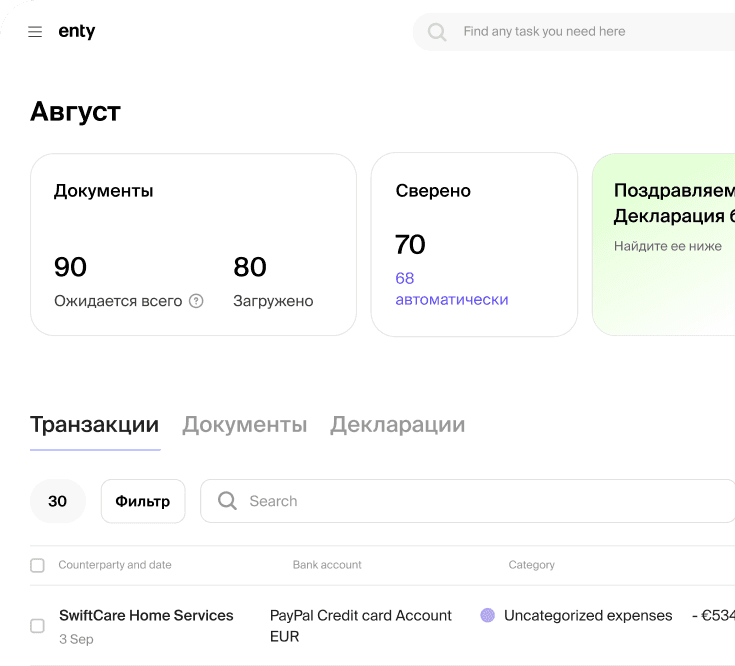Open the SwiftCare Home Services transaction

point(146,615)
